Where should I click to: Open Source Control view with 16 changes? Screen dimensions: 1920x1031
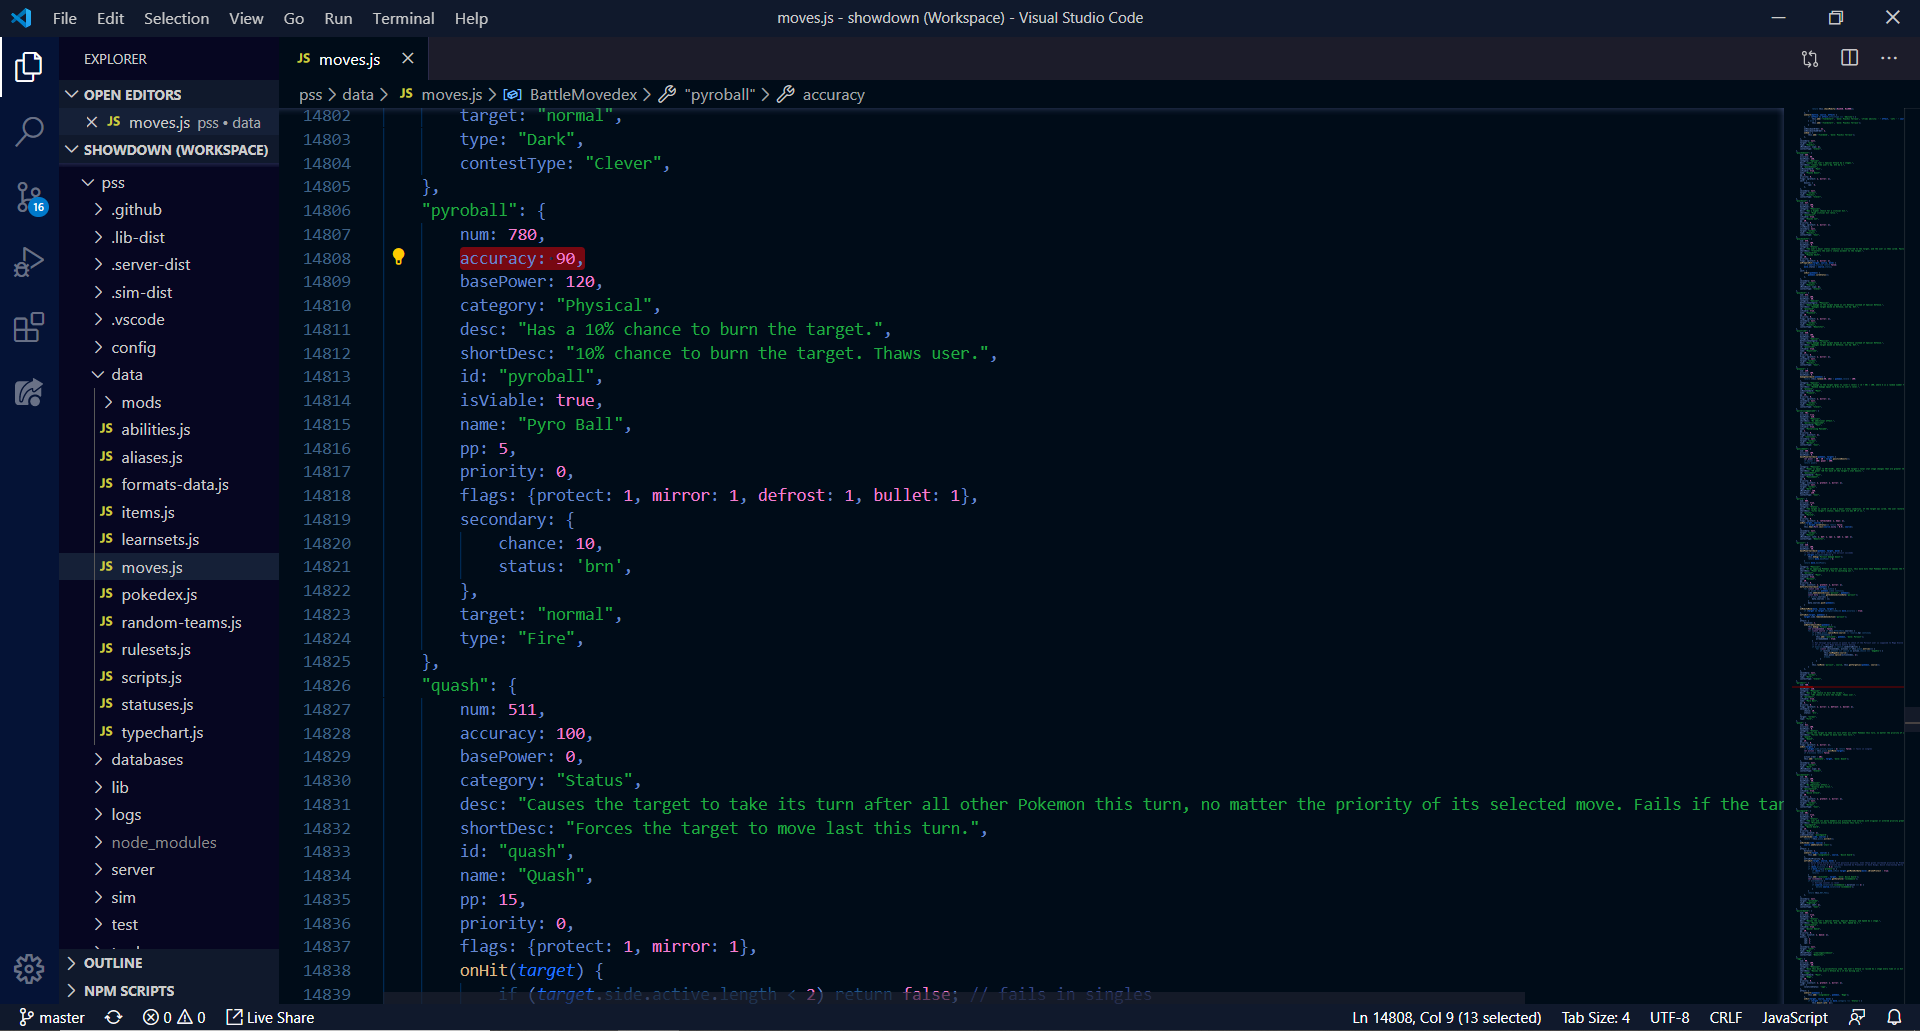pyautogui.click(x=29, y=197)
